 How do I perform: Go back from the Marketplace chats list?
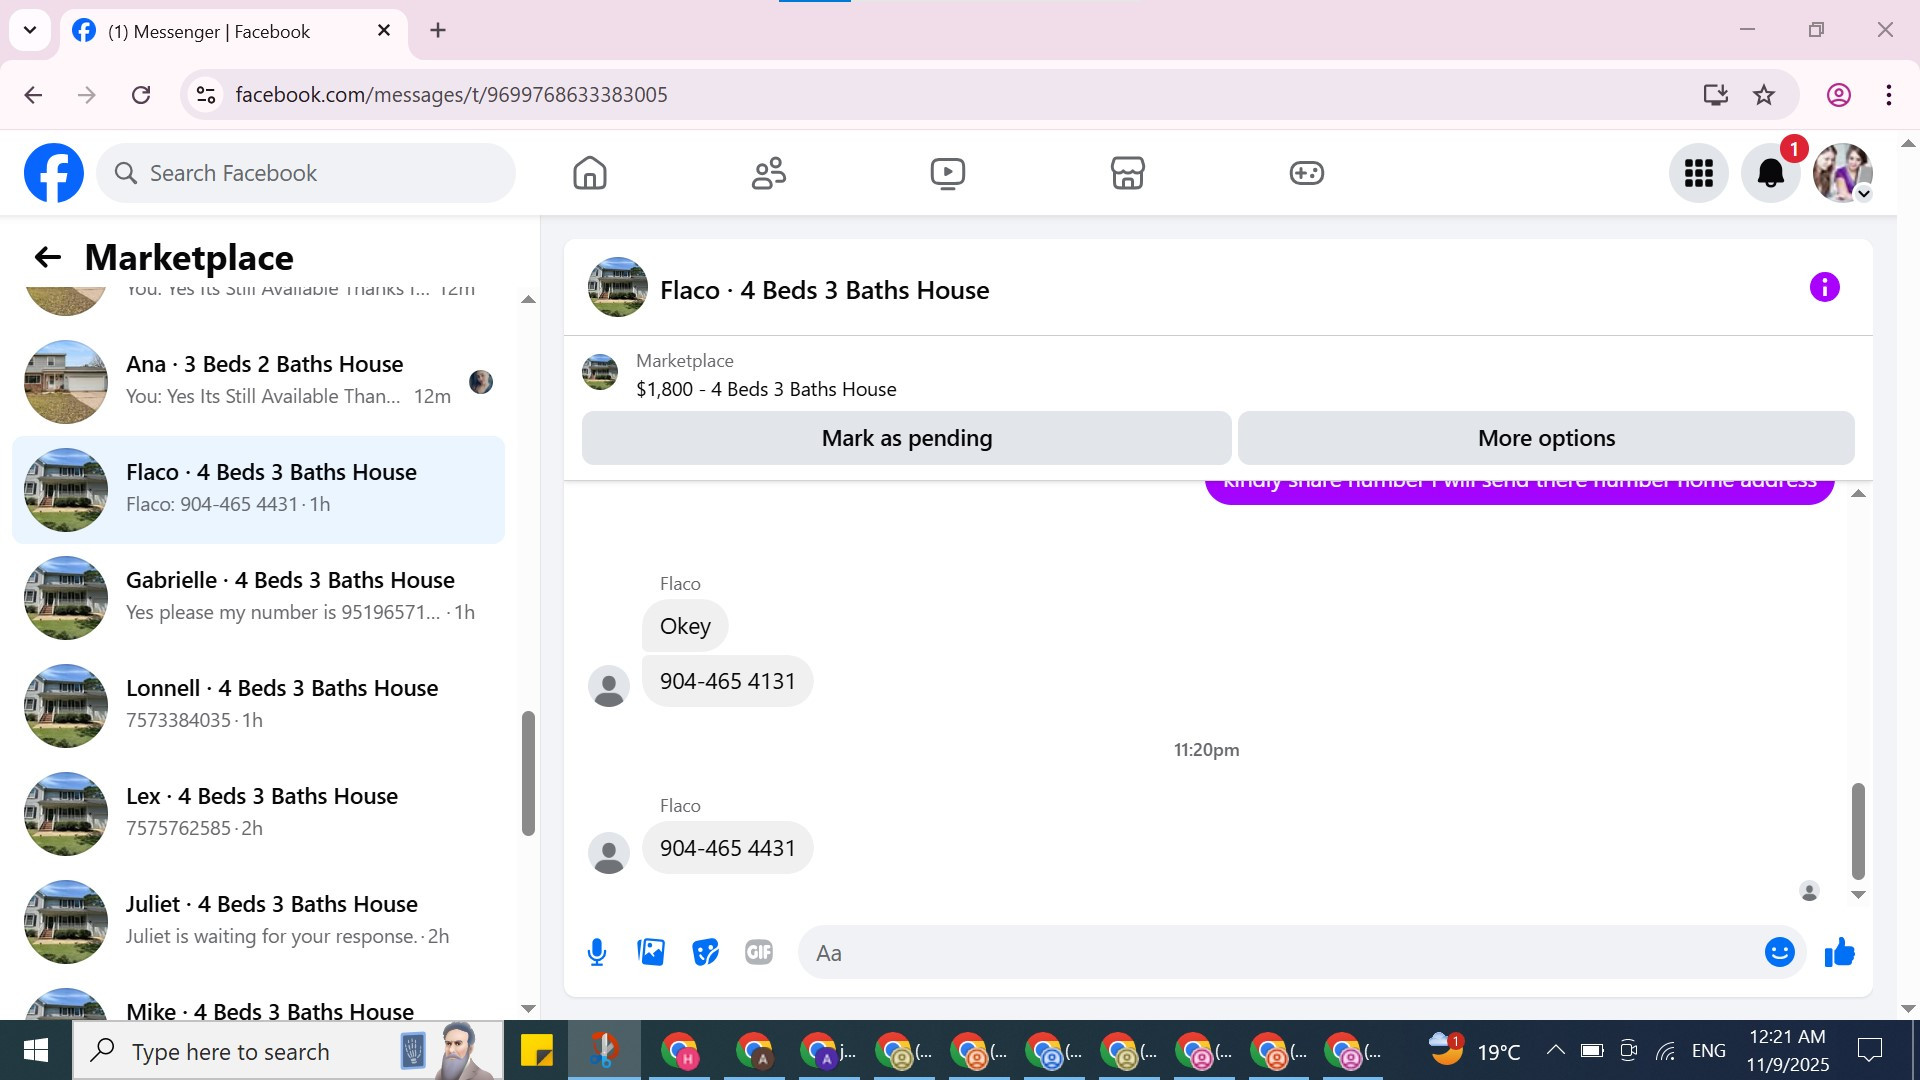(47, 257)
